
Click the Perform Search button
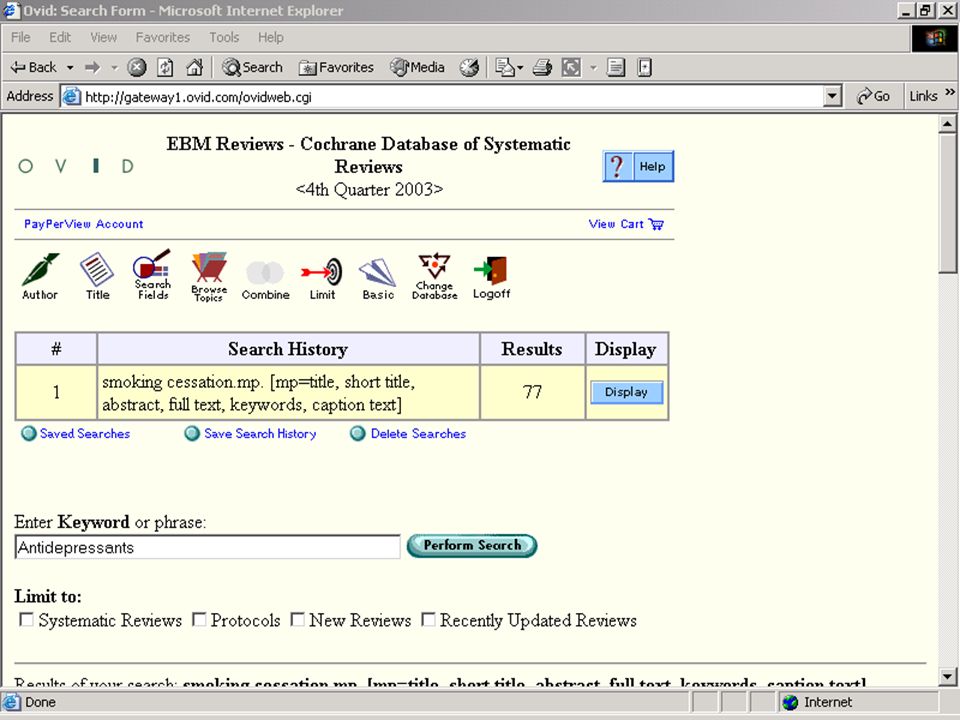coord(472,546)
